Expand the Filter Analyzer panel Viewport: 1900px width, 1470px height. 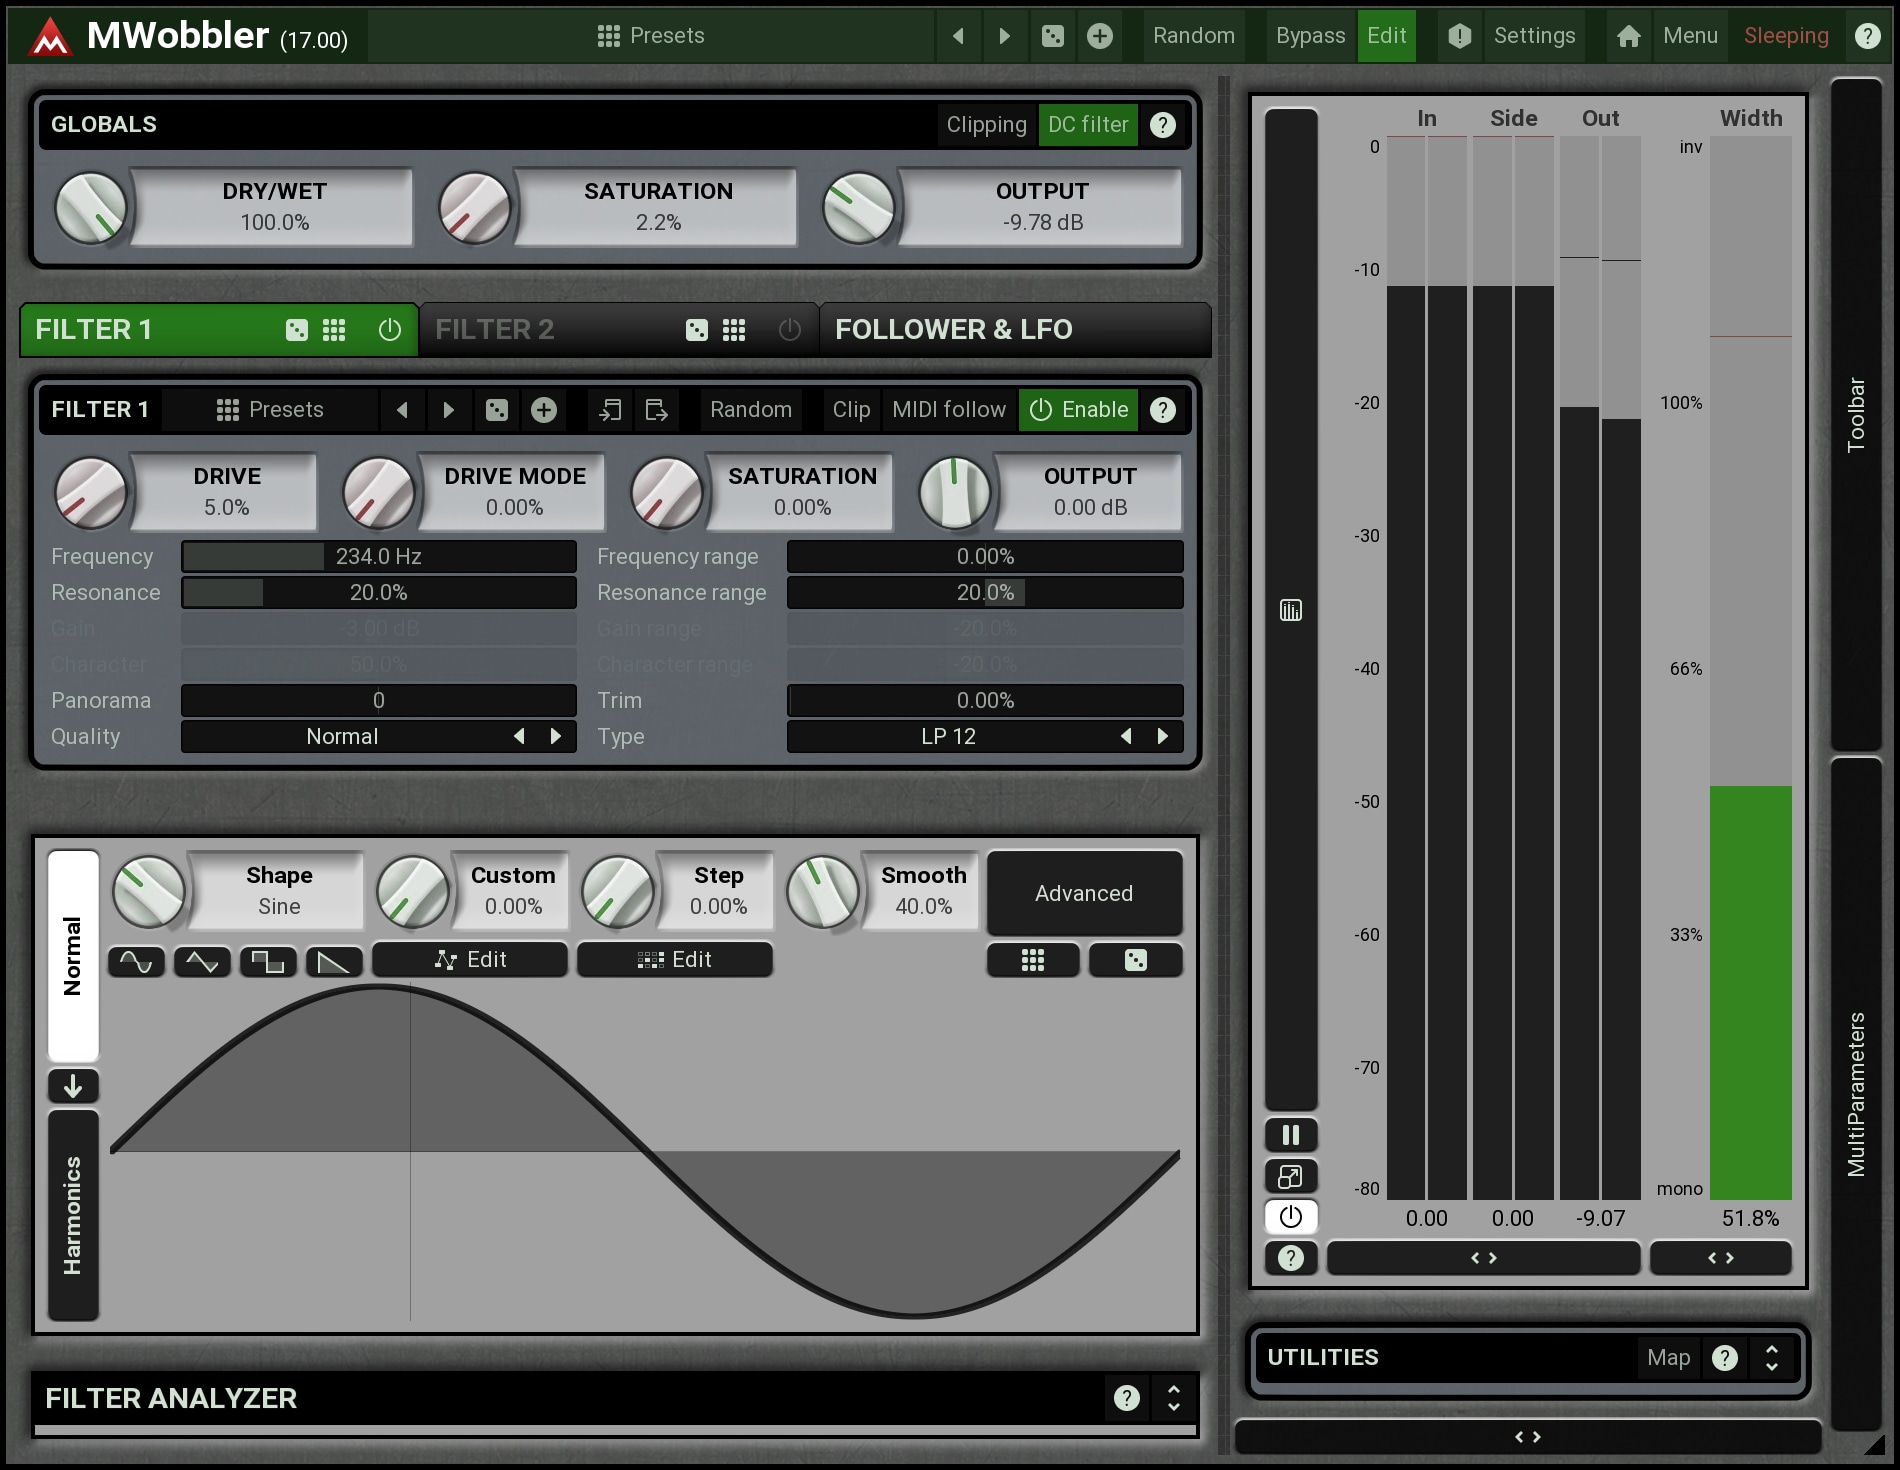[x=1173, y=1398]
